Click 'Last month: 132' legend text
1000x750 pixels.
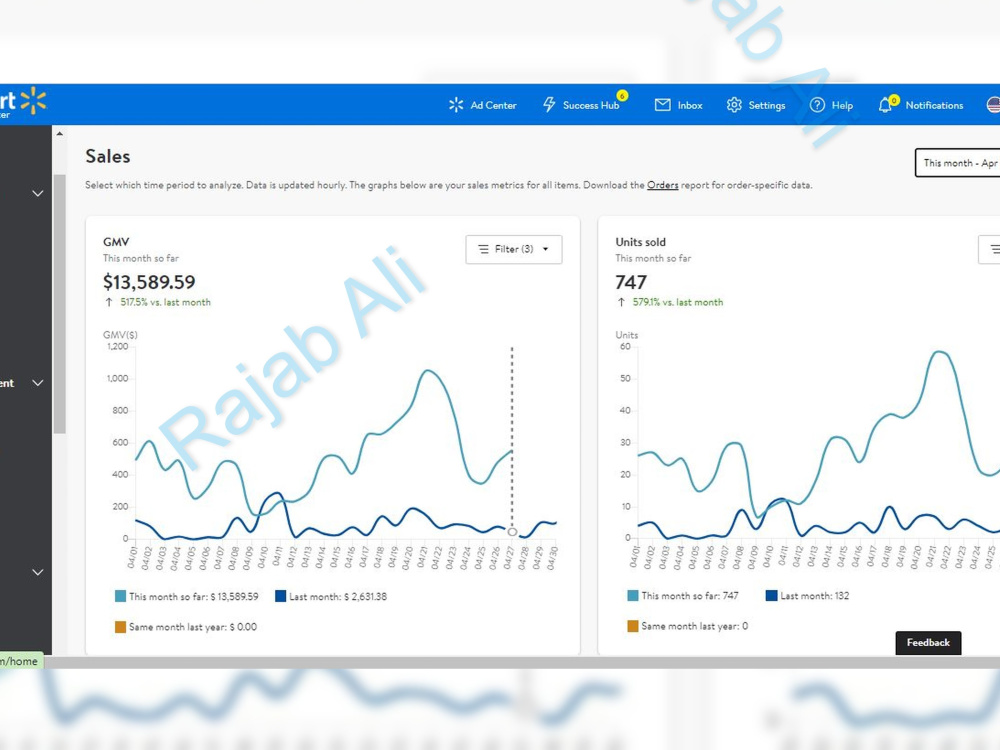(814, 596)
